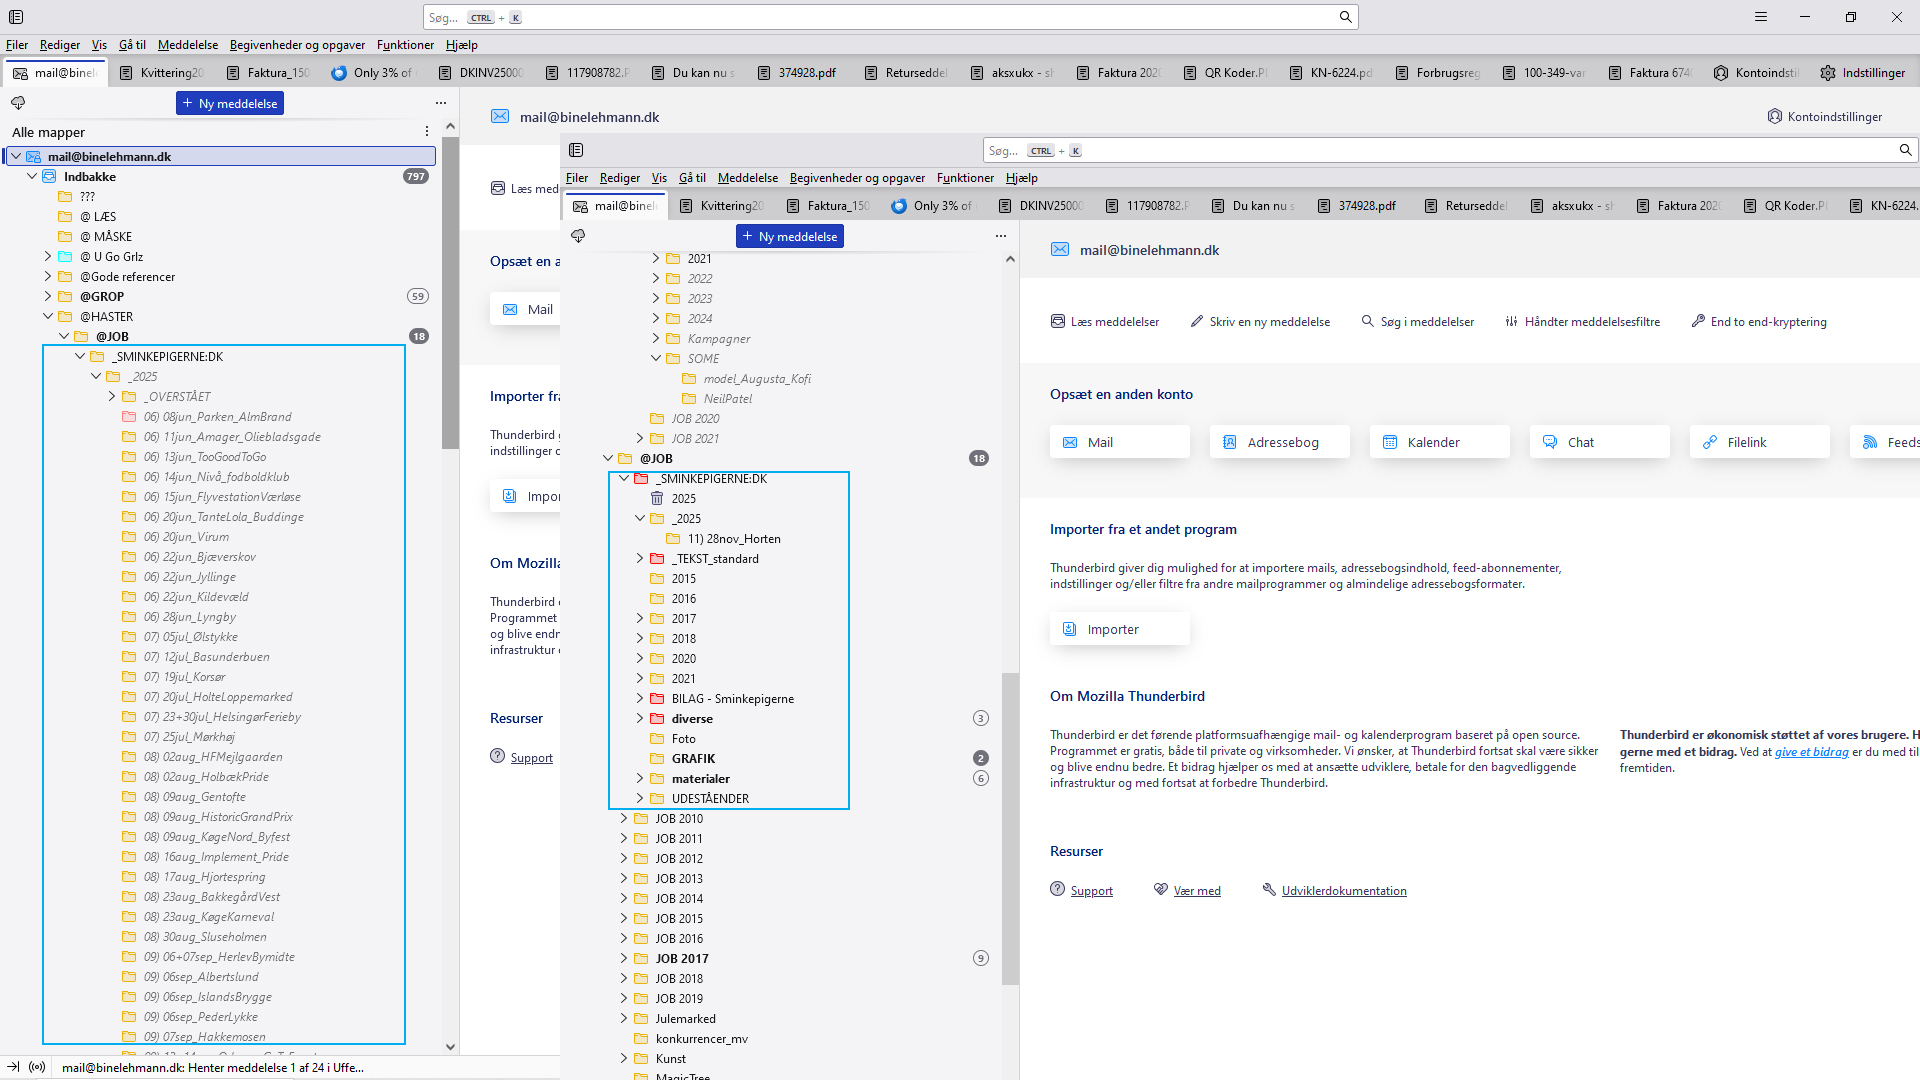Open Filer menu in back window
The image size is (1920, 1080).
(17, 45)
